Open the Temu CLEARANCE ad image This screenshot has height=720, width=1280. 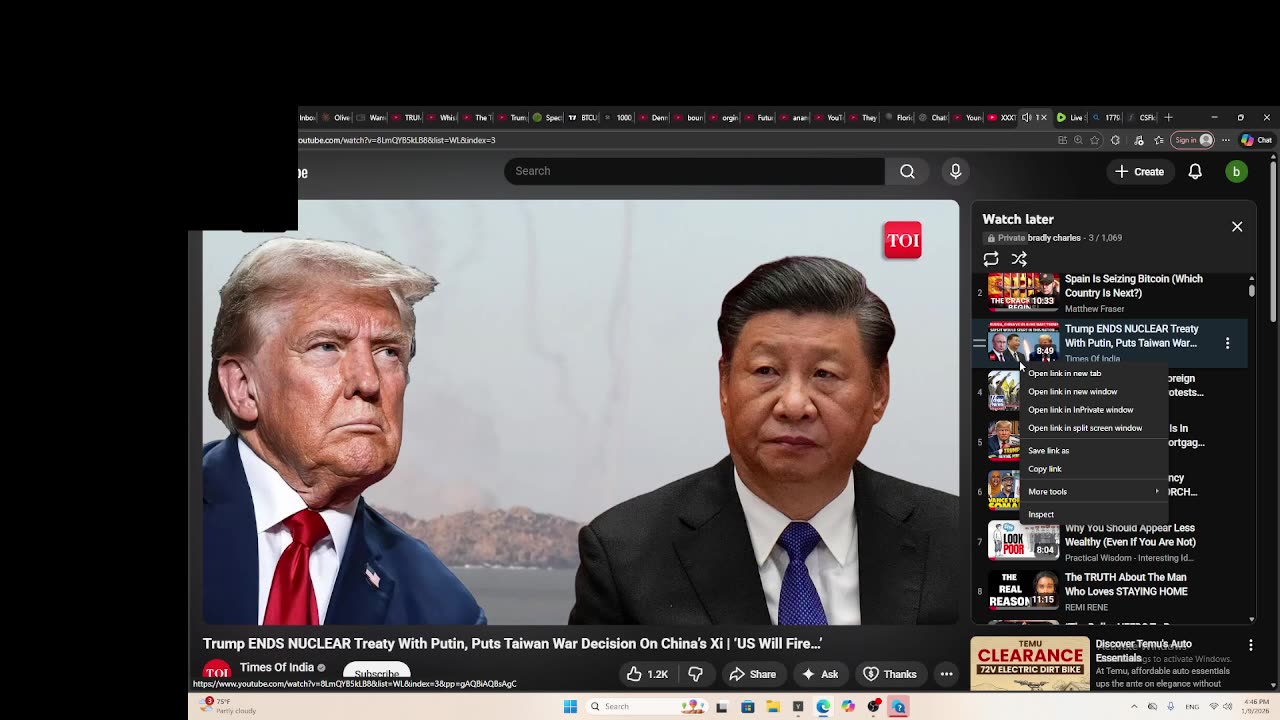pos(1030,663)
